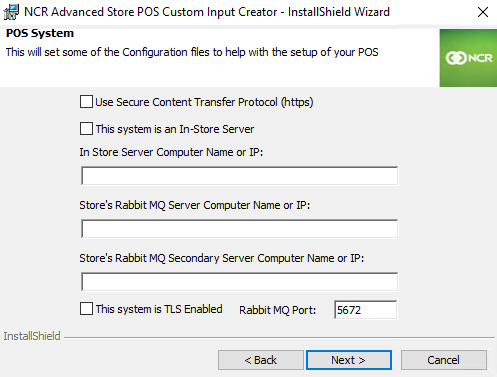Click the POS System heading

40,33
